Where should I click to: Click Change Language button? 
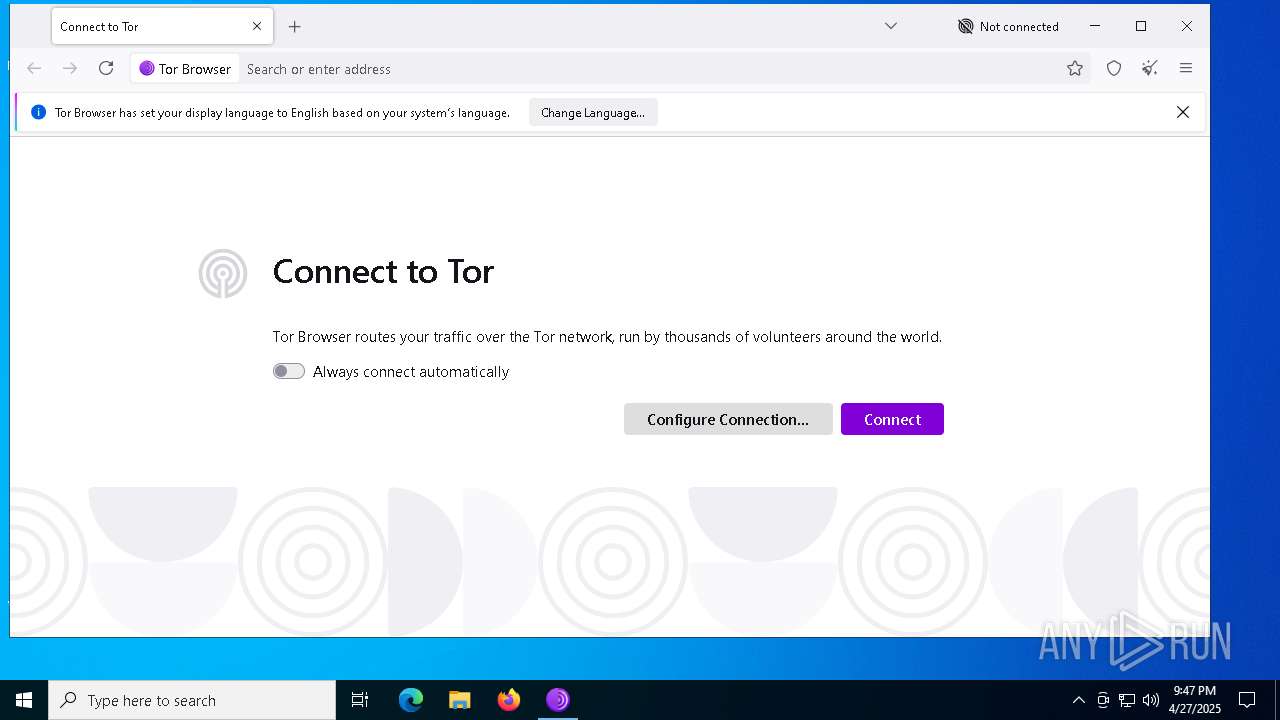click(593, 113)
